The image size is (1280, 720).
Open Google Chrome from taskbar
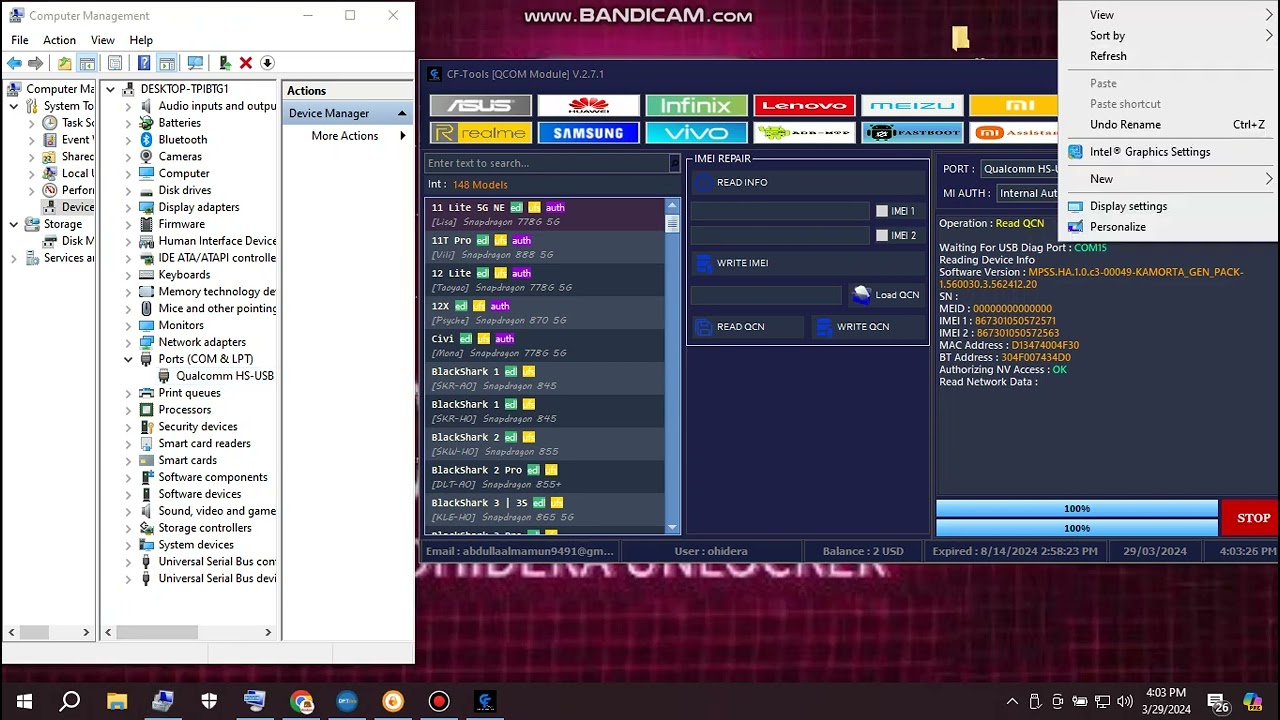pos(301,701)
